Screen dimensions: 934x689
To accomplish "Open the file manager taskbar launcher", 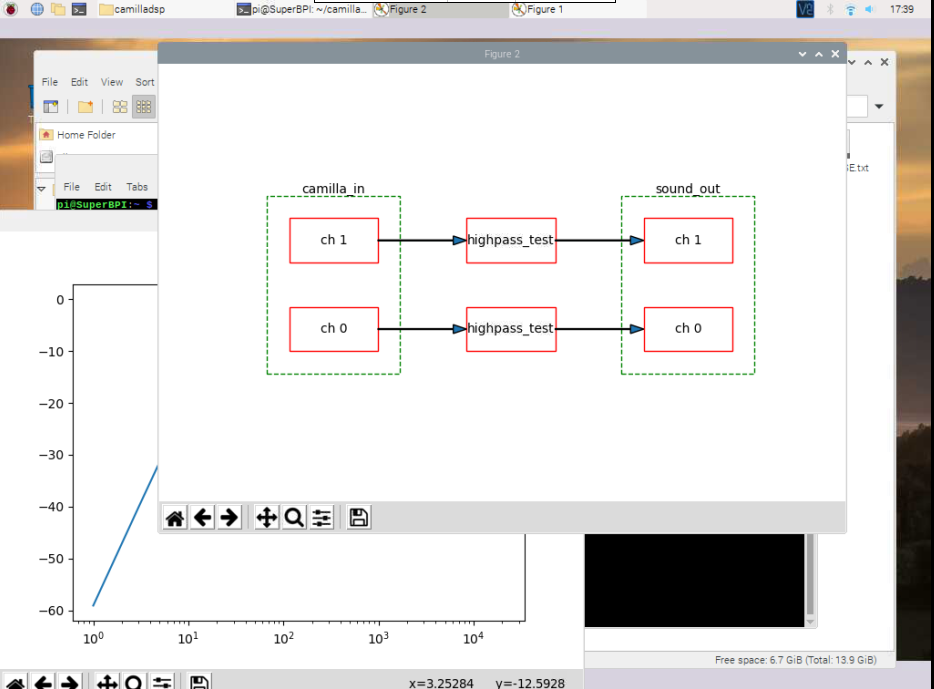I will coord(58,9).
